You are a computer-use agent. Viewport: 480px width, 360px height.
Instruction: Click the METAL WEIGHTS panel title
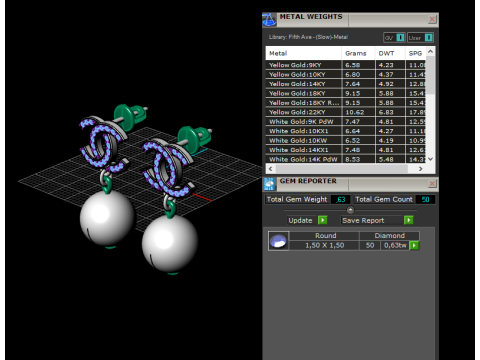(x=311, y=17)
